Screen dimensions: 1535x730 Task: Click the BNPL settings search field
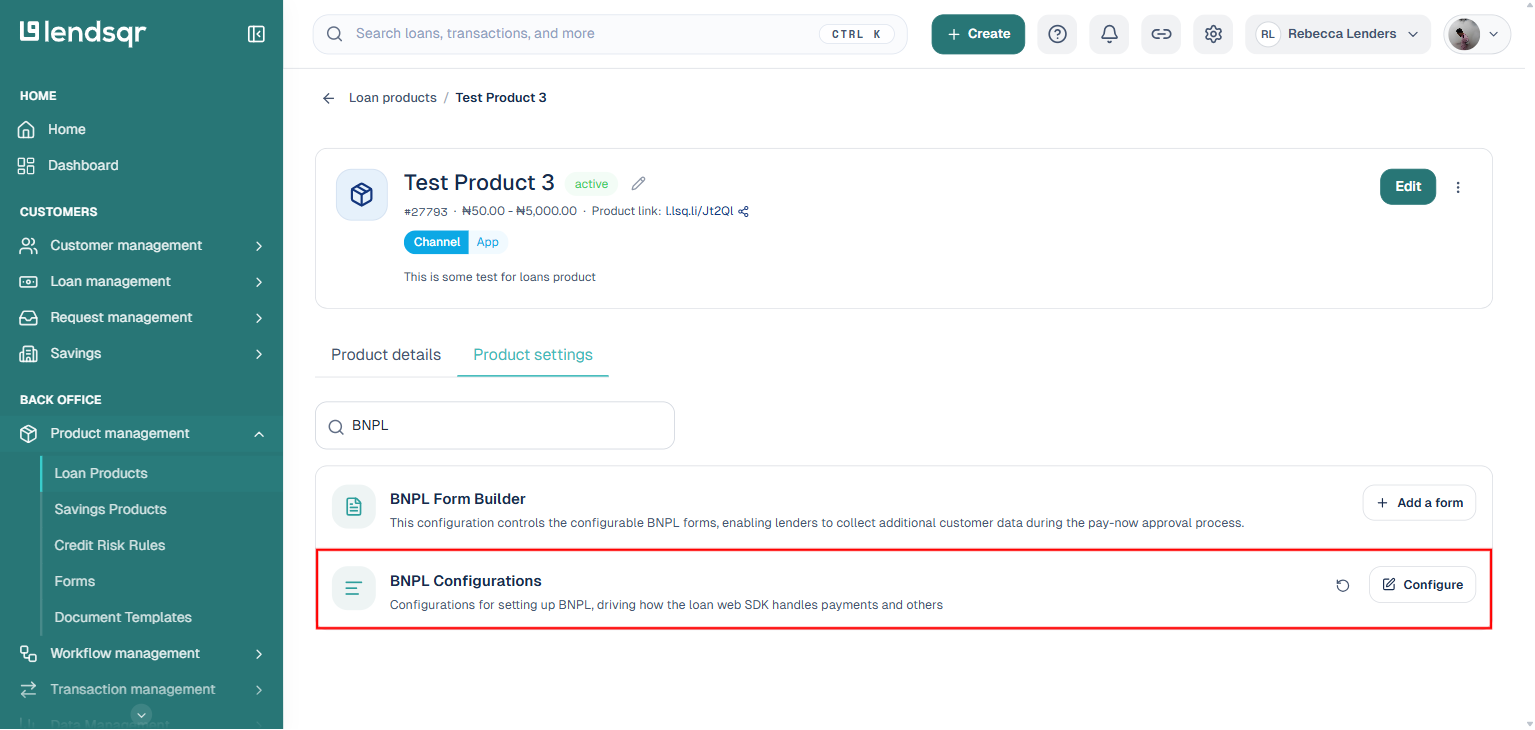point(495,426)
